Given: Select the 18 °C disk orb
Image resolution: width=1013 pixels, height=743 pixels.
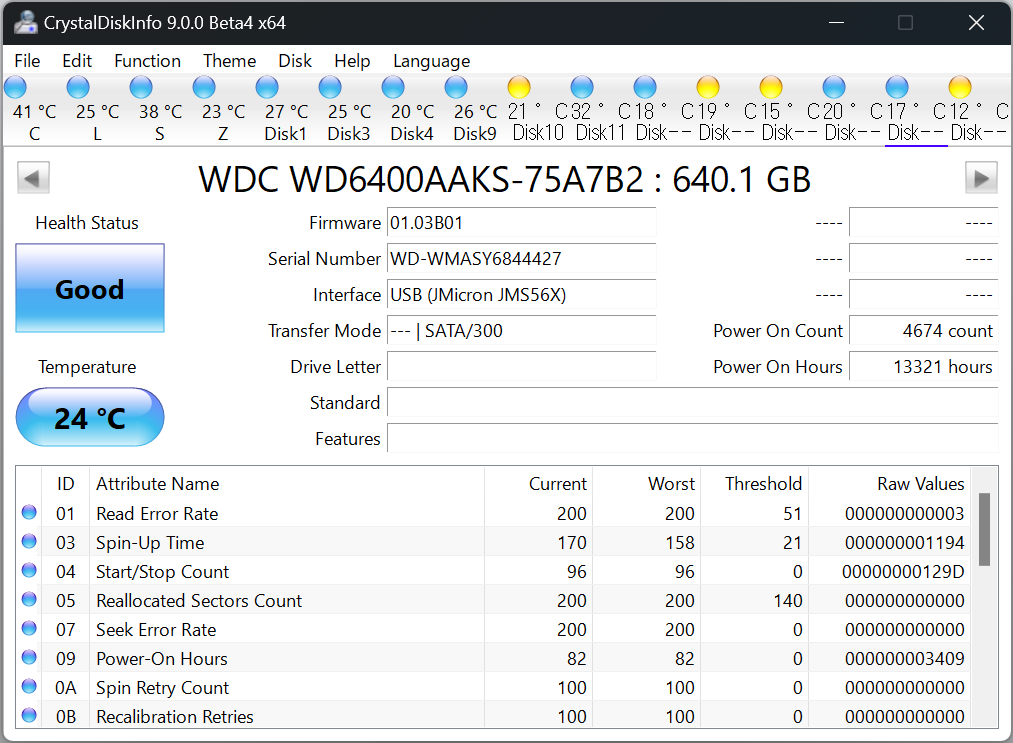Looking at the screenshot, I should (x=645, y=87).
